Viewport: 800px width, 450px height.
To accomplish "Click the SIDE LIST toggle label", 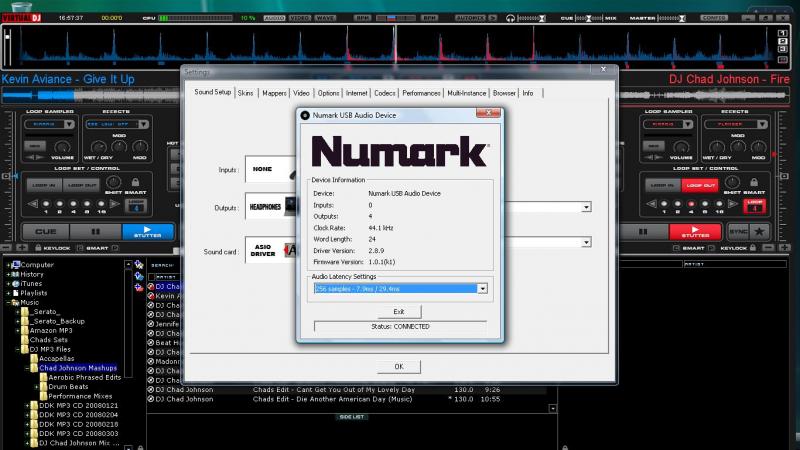I will tap(352, 417).
